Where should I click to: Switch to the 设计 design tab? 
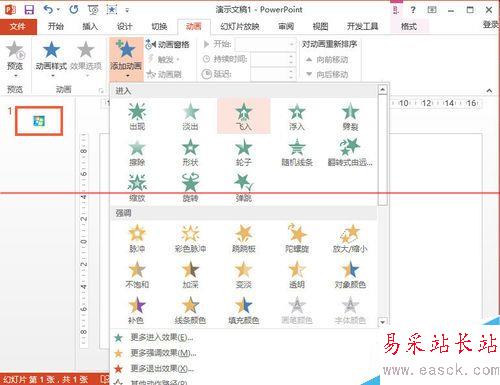point(125,26)
